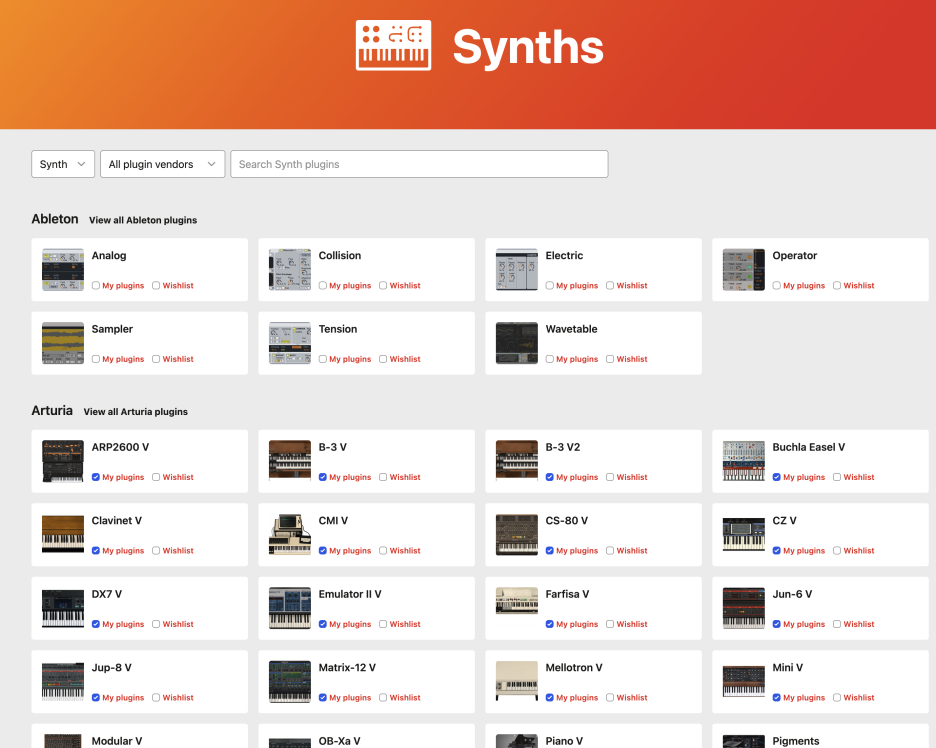Click the Arturia vendor heading
Image resolution: width=936 pixels, height=748 pixels.
52,411
